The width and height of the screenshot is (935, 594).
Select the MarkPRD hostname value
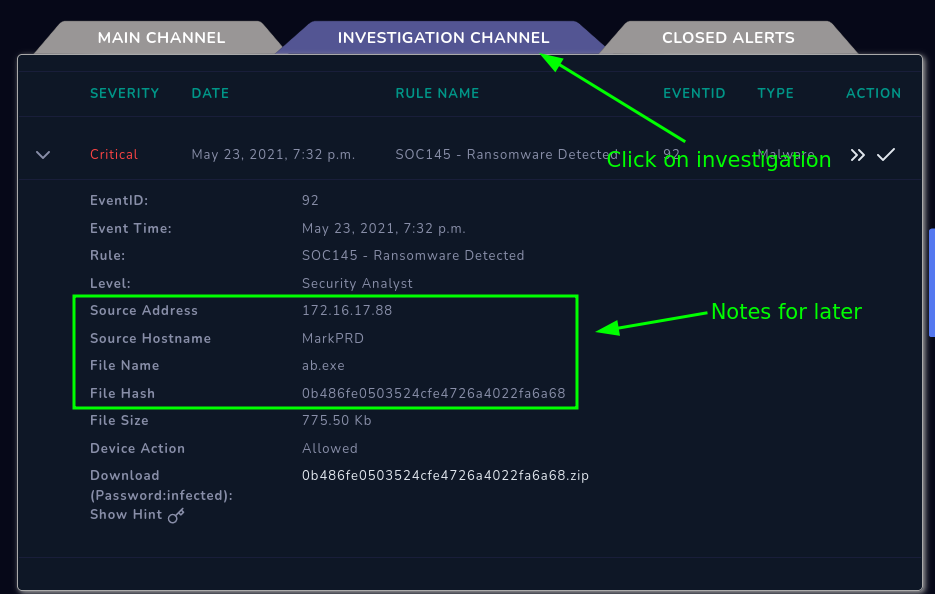click(x=333, y=339)
